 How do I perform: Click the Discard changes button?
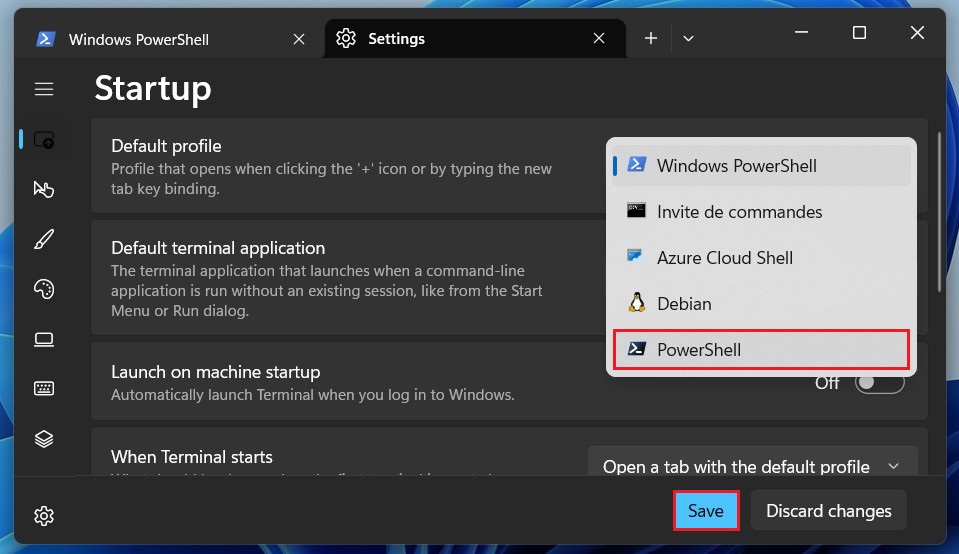tap(829, 511)
